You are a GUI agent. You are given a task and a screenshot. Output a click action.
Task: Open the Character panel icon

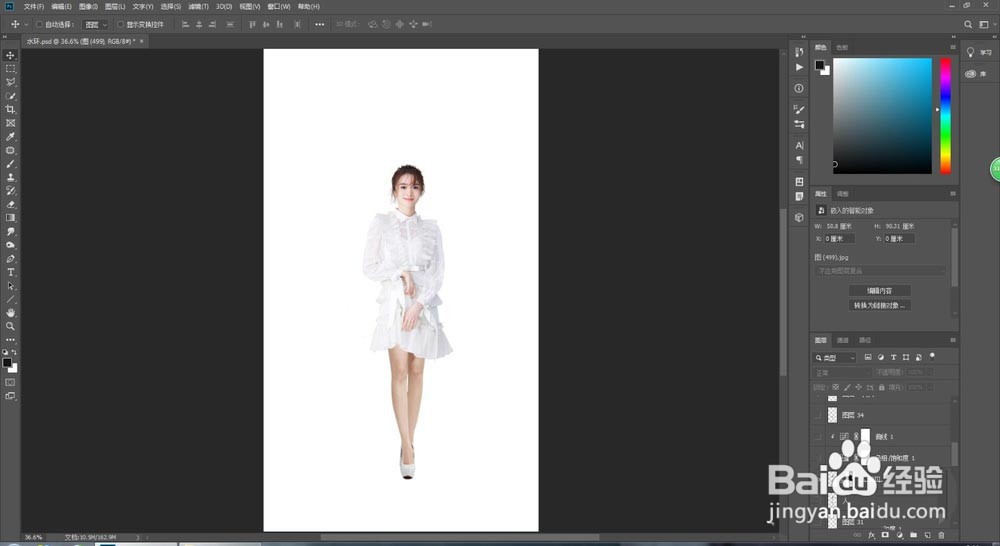799,145
